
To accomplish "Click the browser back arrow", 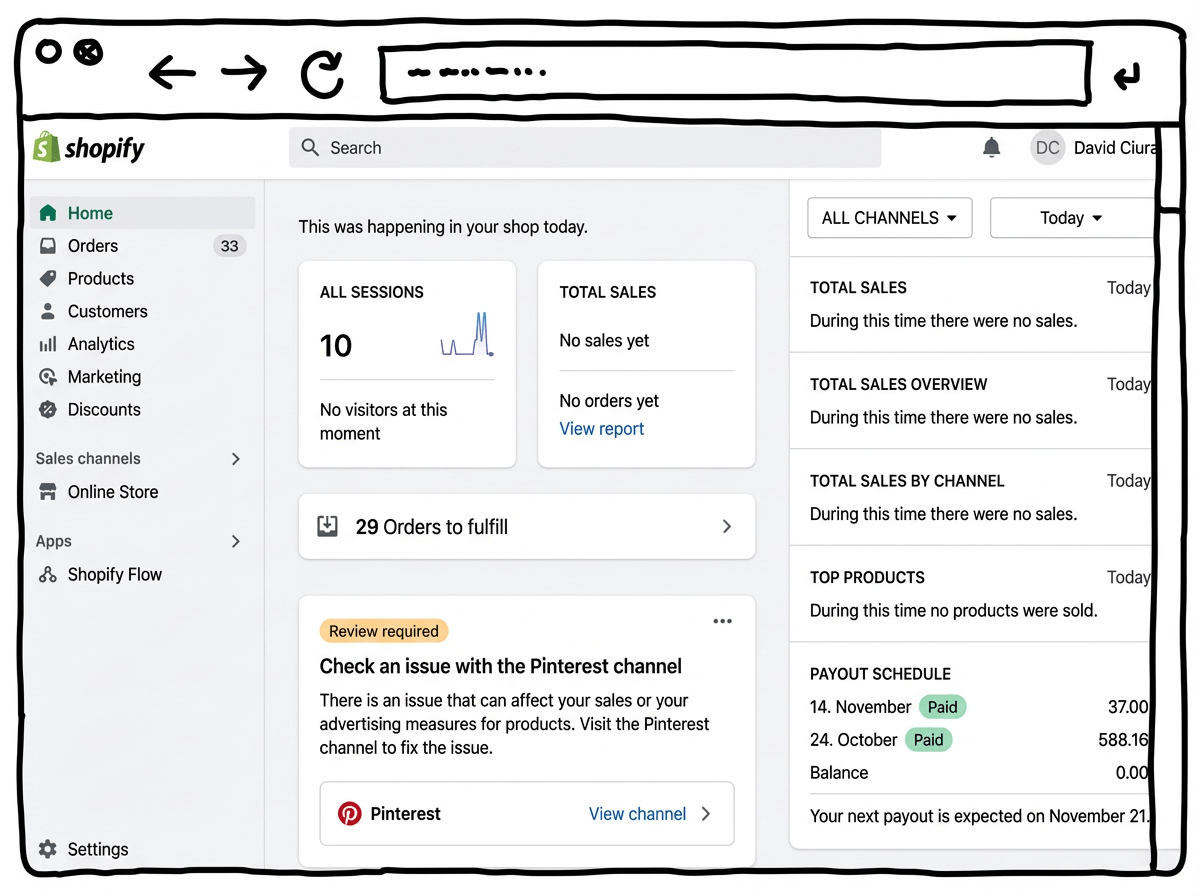I will point(172,73).
